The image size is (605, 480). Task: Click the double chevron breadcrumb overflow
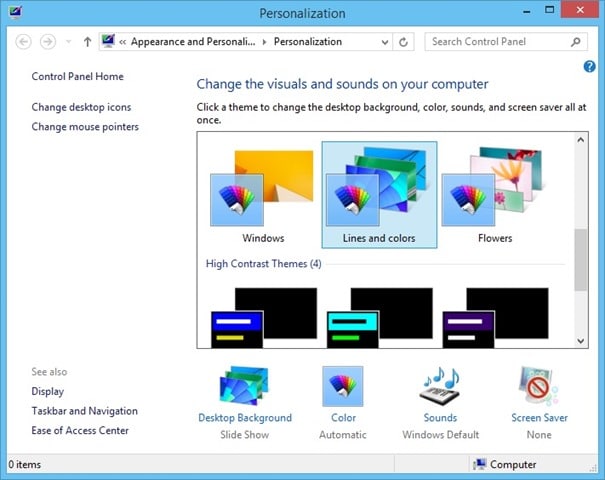(122, 42)
